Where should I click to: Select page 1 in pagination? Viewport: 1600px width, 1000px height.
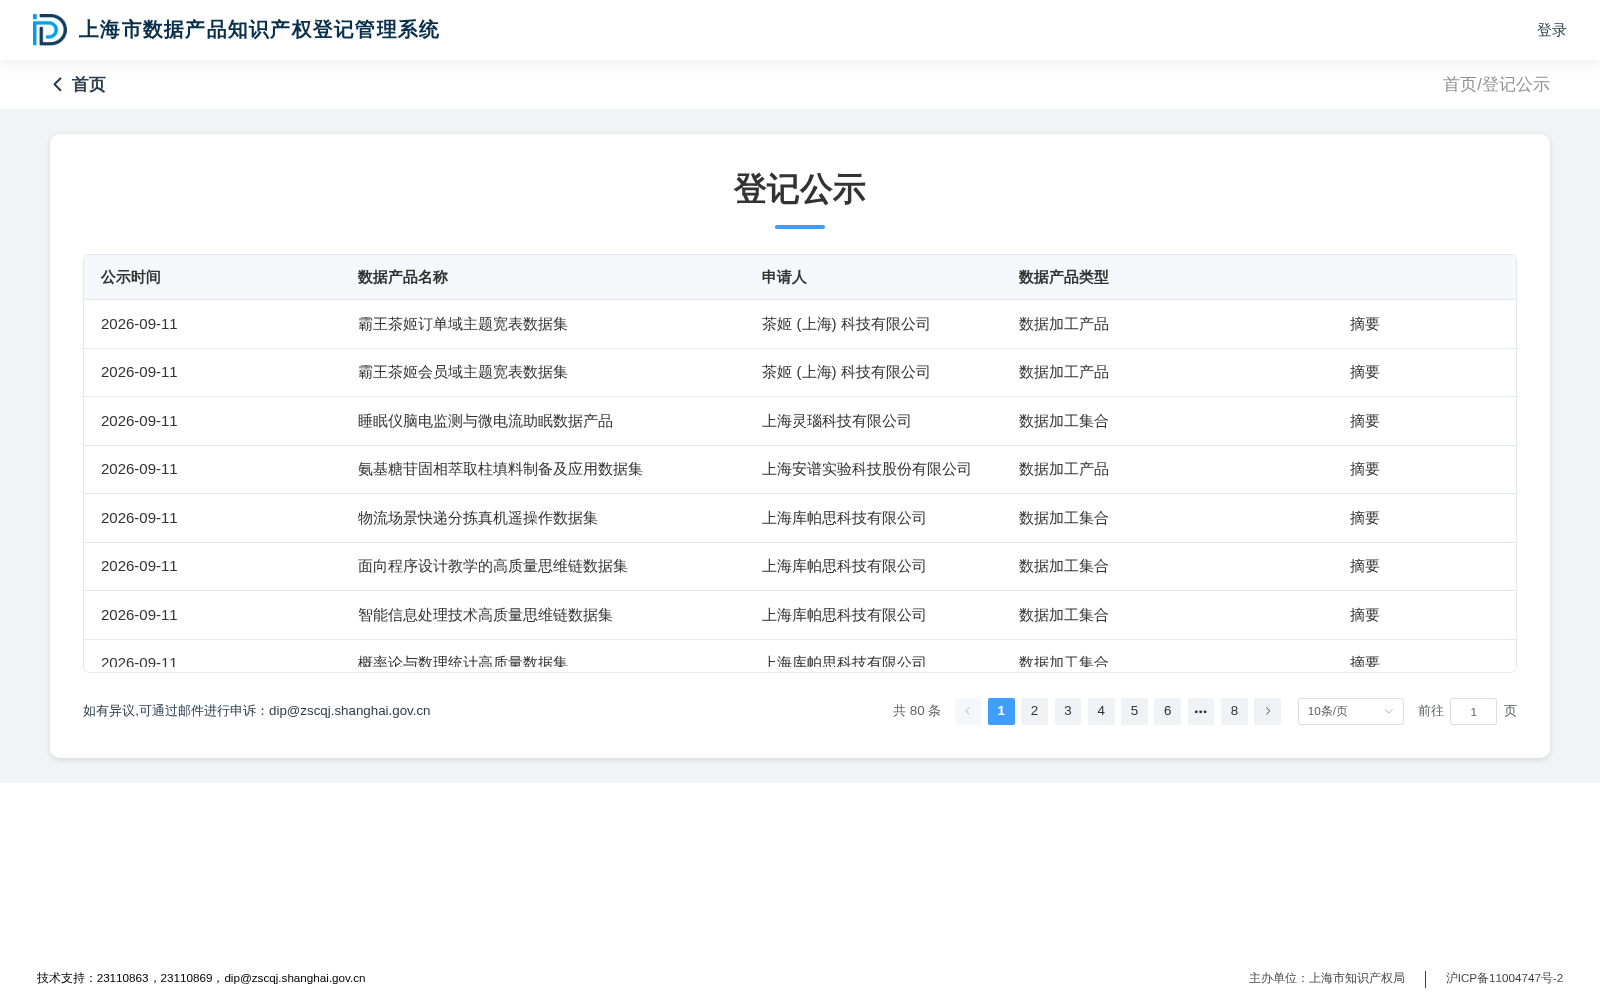(x=1001, y=711)
